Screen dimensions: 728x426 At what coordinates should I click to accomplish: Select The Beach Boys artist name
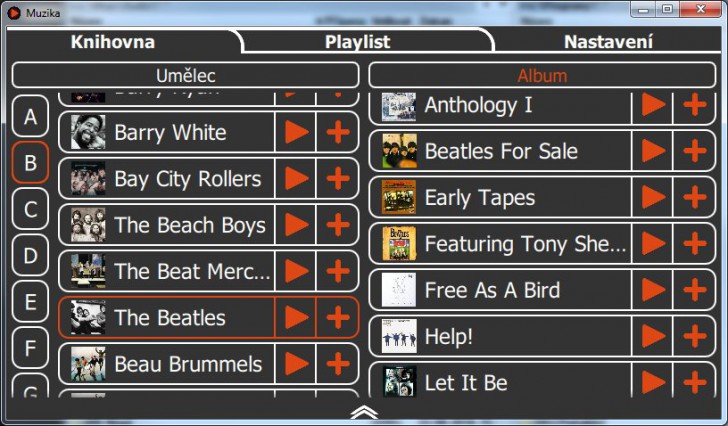(190, 226)
